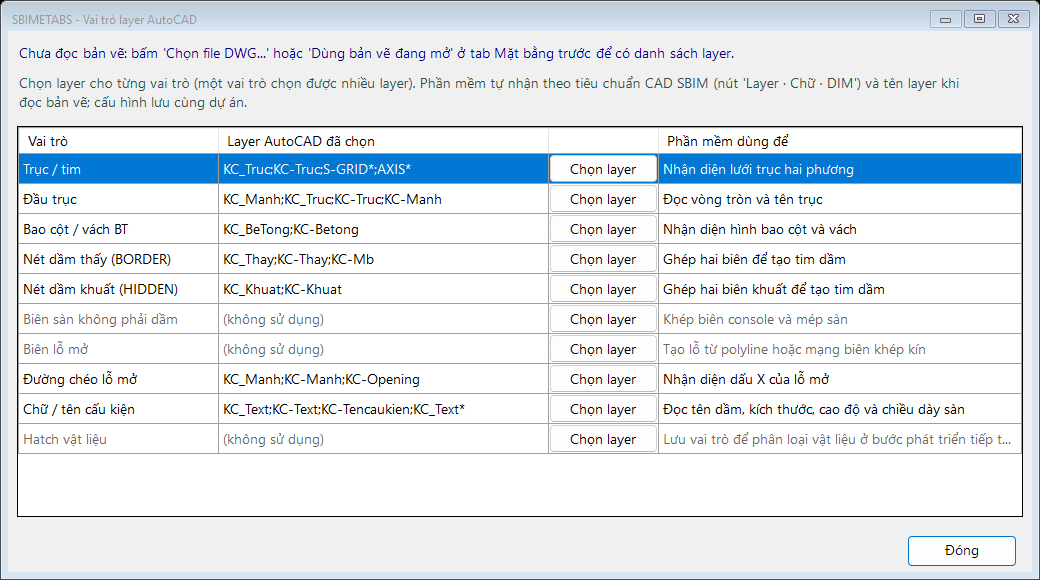
Task: Click layer cell 'KC_Thay;KC-Thay;KC-Mb'
Action: pyautogui.click(x=383, y=259)
